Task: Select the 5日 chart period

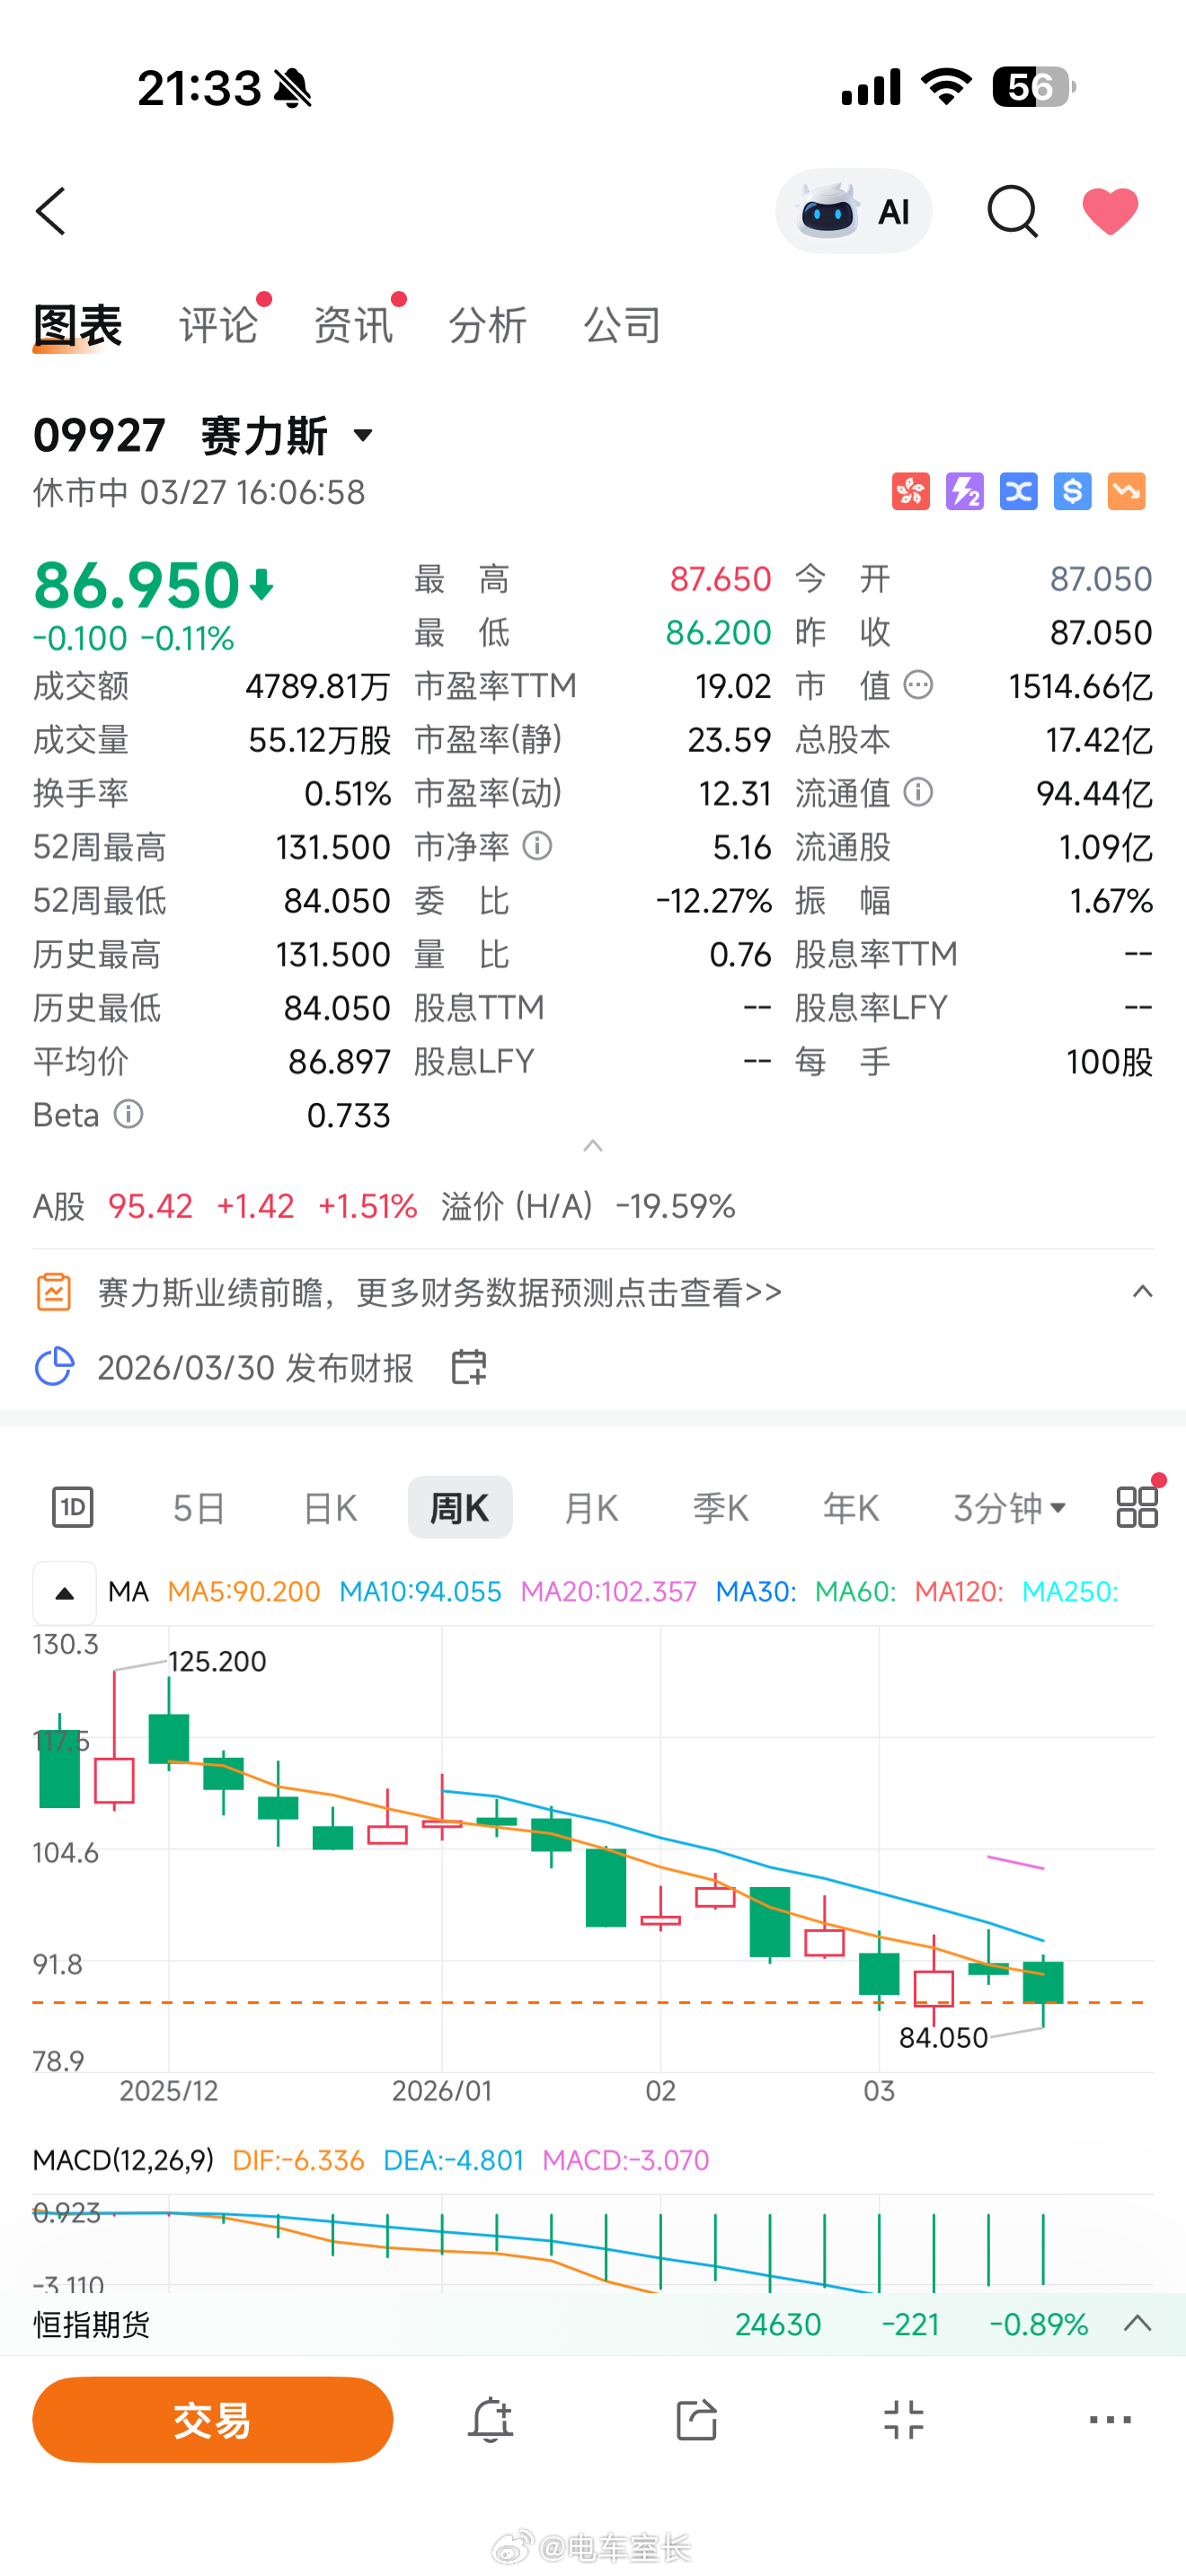Action: click(198, 1507)
